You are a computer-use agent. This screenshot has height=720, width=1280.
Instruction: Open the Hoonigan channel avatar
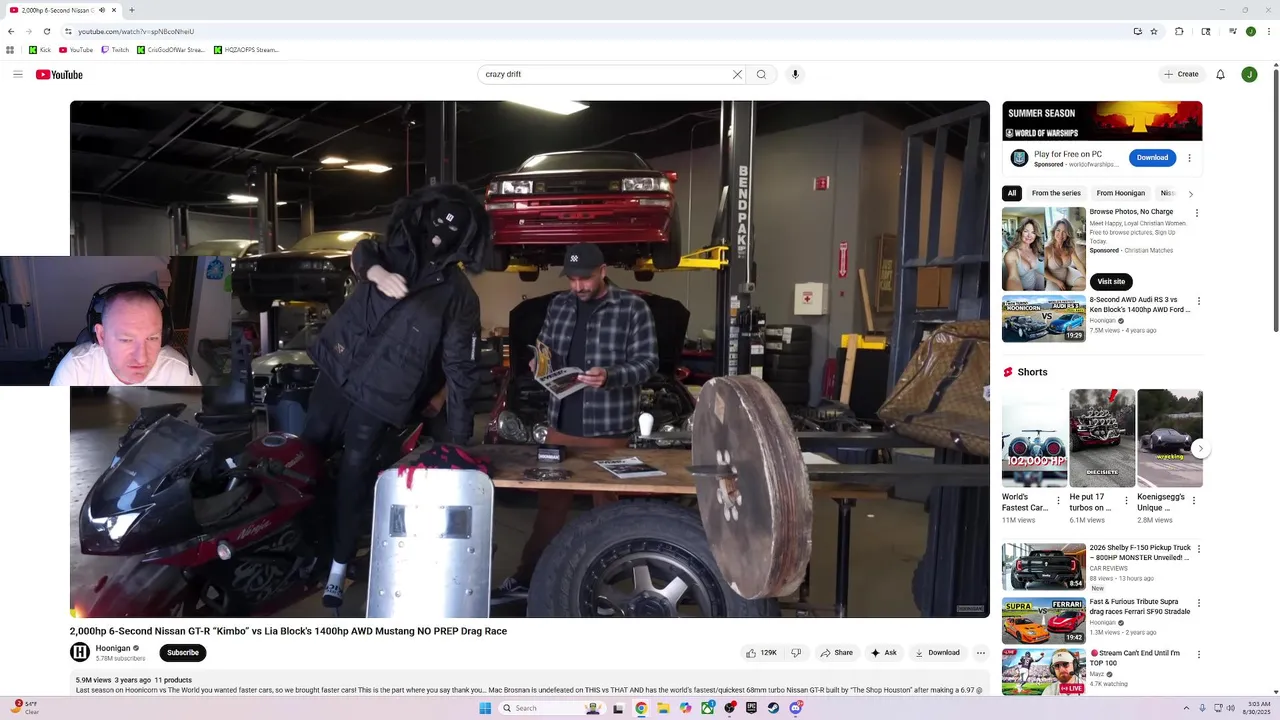(x=80, y=652)
